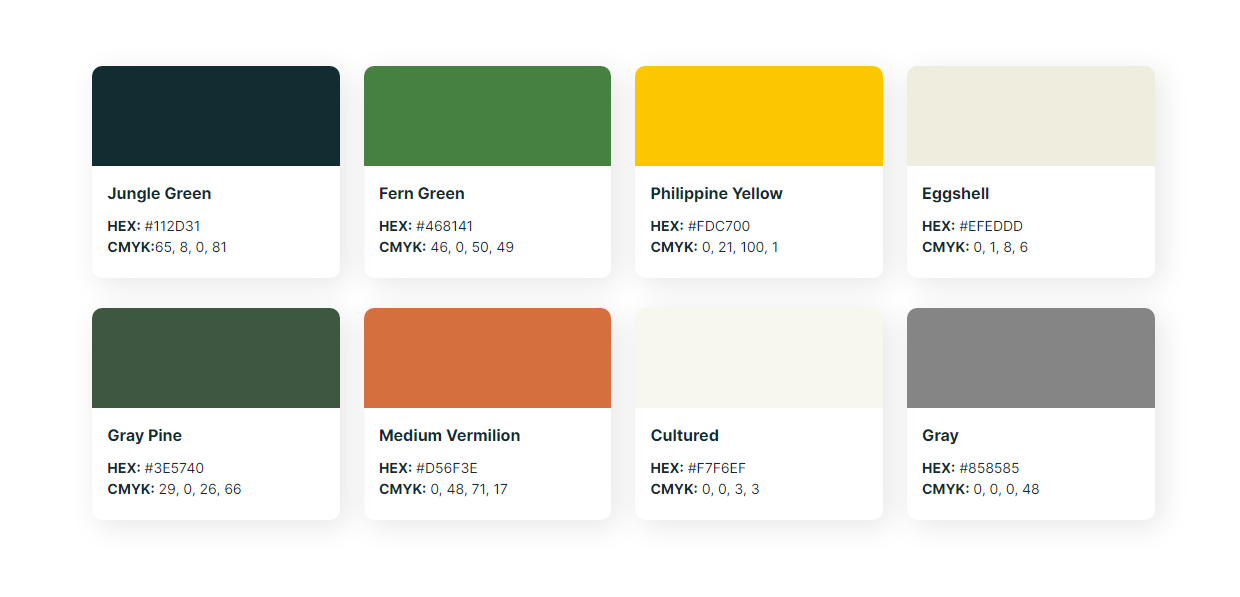The height and width of the screenshot is (597, 1240).
Task: Click the CMYK value 0, 1, 8, 6
Action: click(1000, 247)
